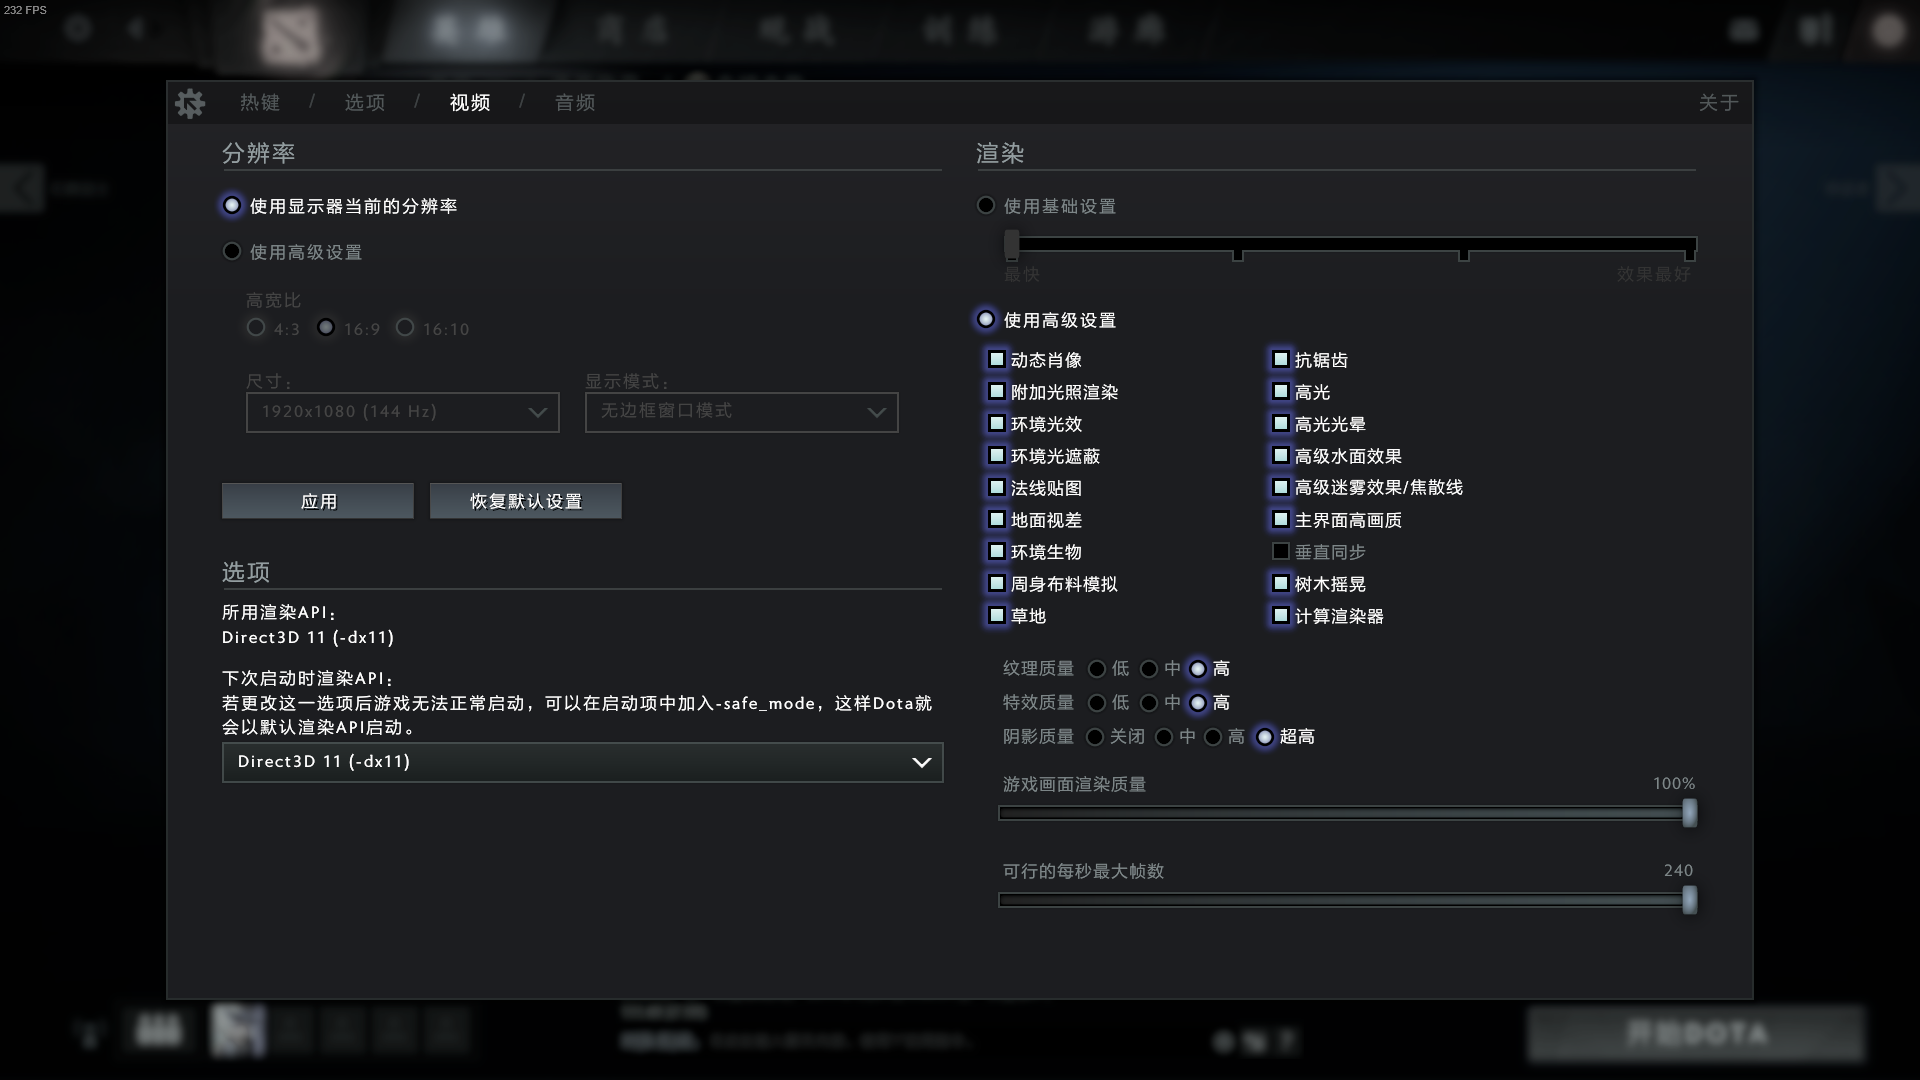Toggle the 动态肖像 checkbox
Screen dimensions: 1920x1080
pos(997,359)
